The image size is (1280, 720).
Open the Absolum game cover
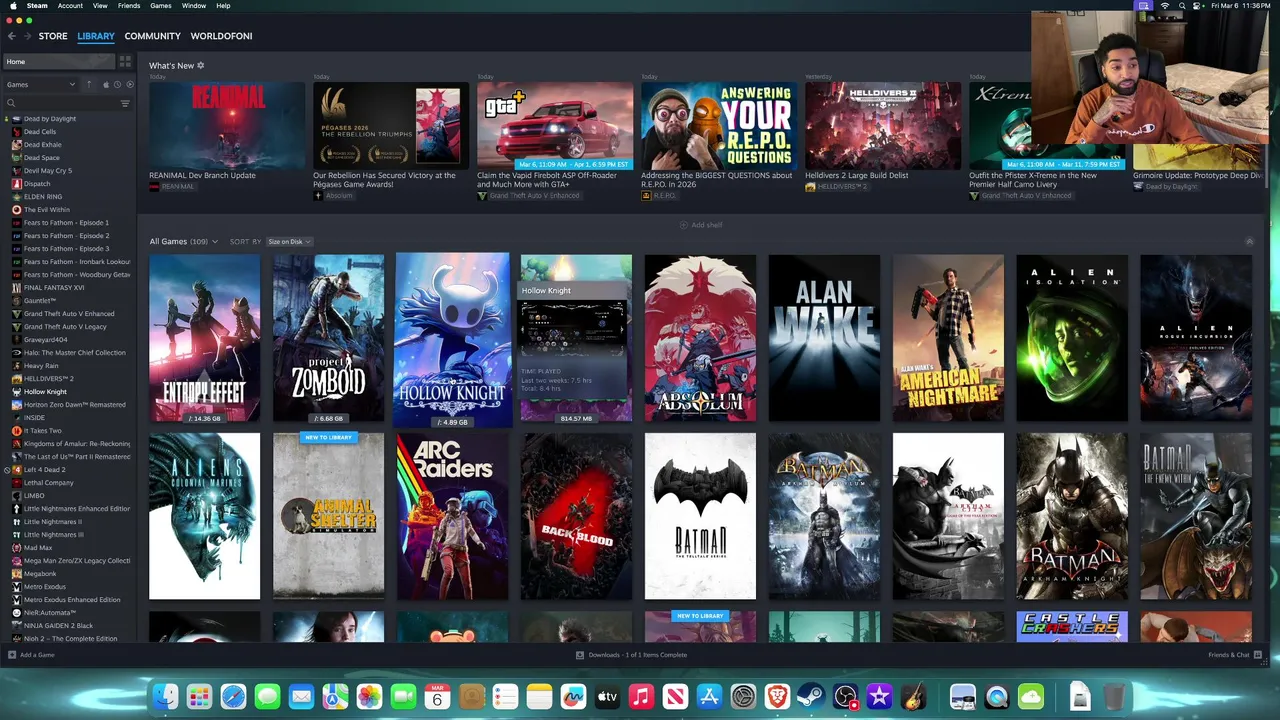point(700,338)
